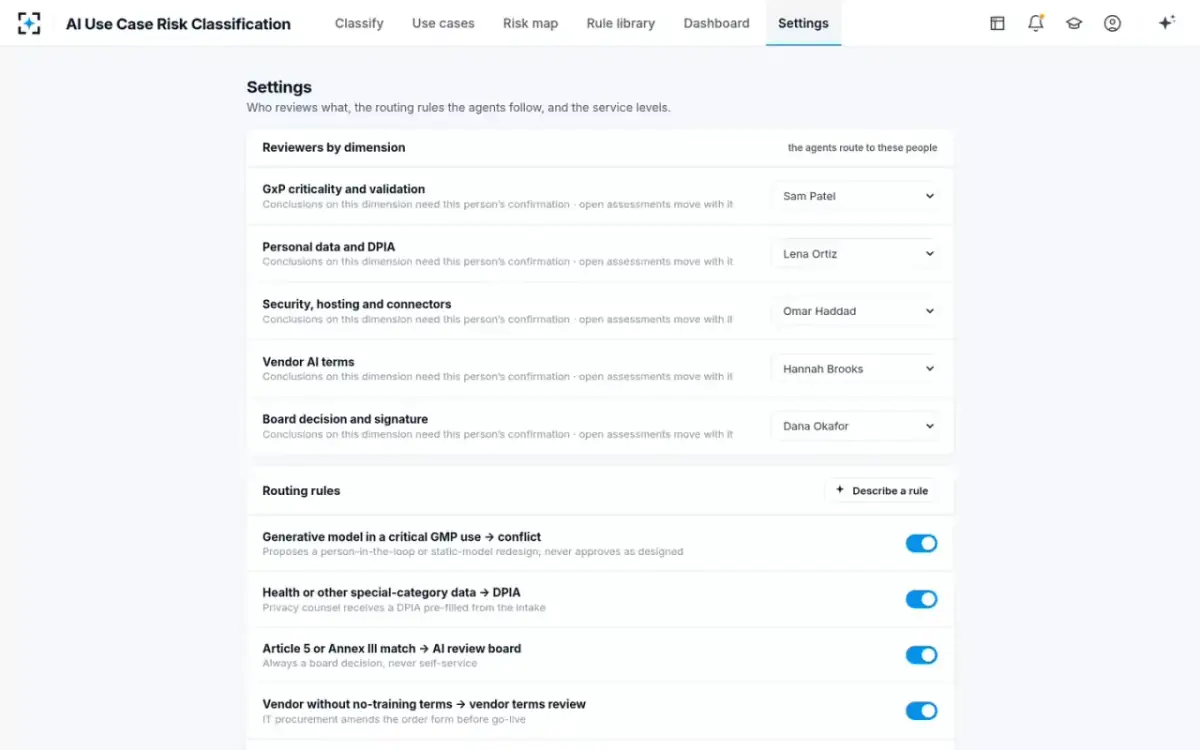Image resolution: width=1200 pixels, height=750 pixels.
Task: Click the Reviewers by dimension heading
Action: pyautogui.click(x=334, y=147)
